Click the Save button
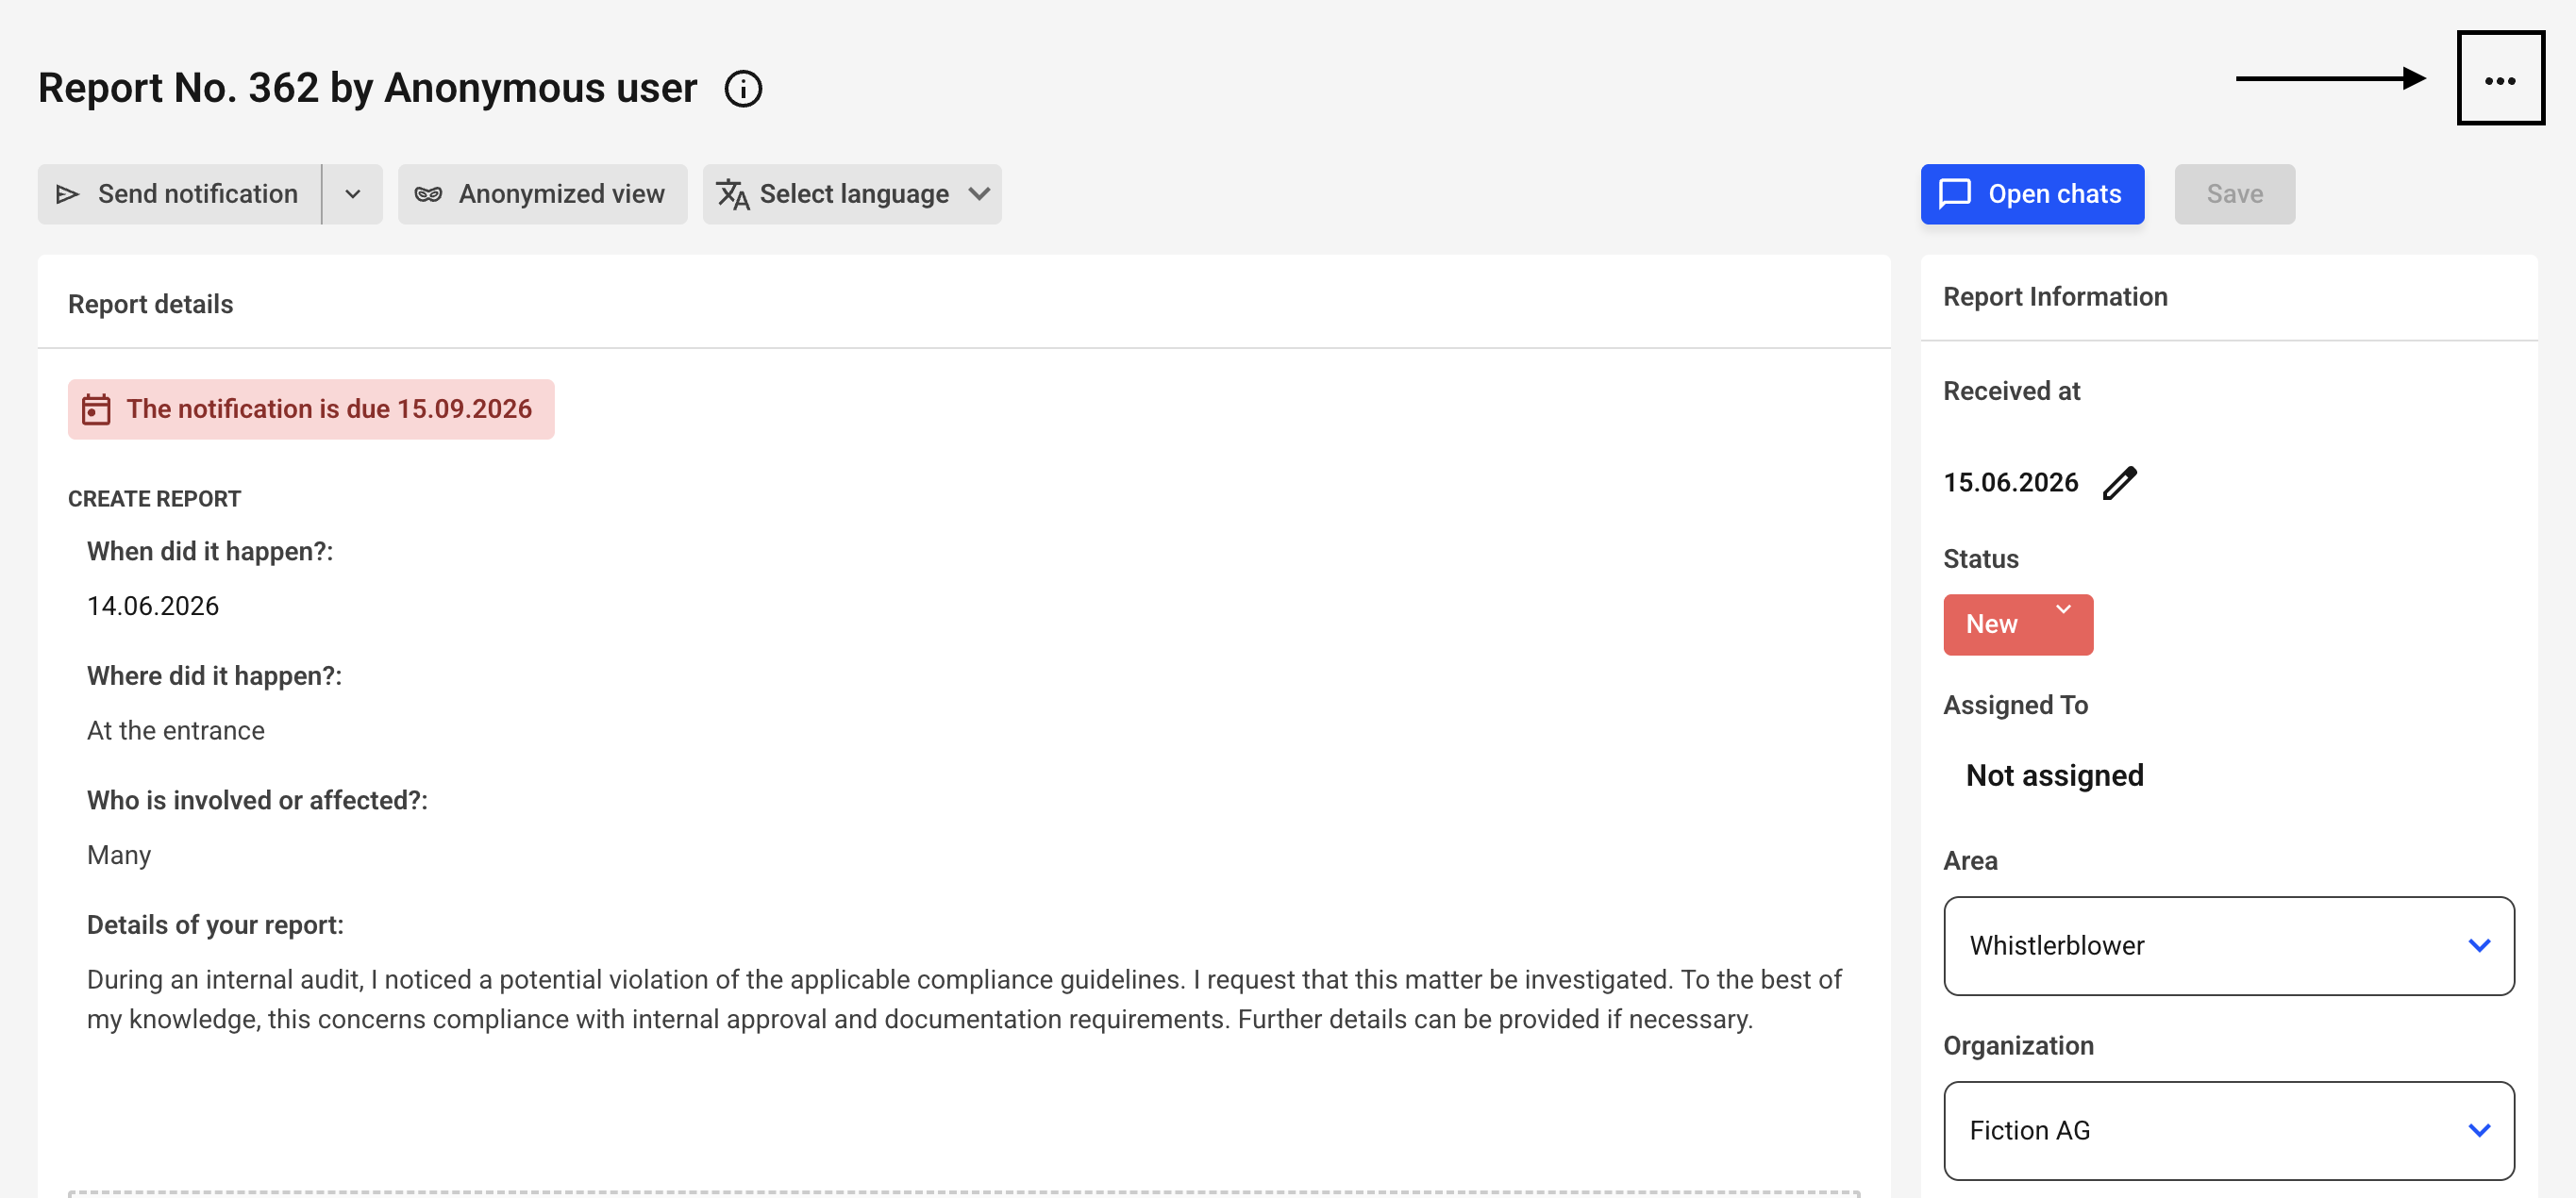This screenshot has width=2576, height=1198. click(x=2234, y=194)
